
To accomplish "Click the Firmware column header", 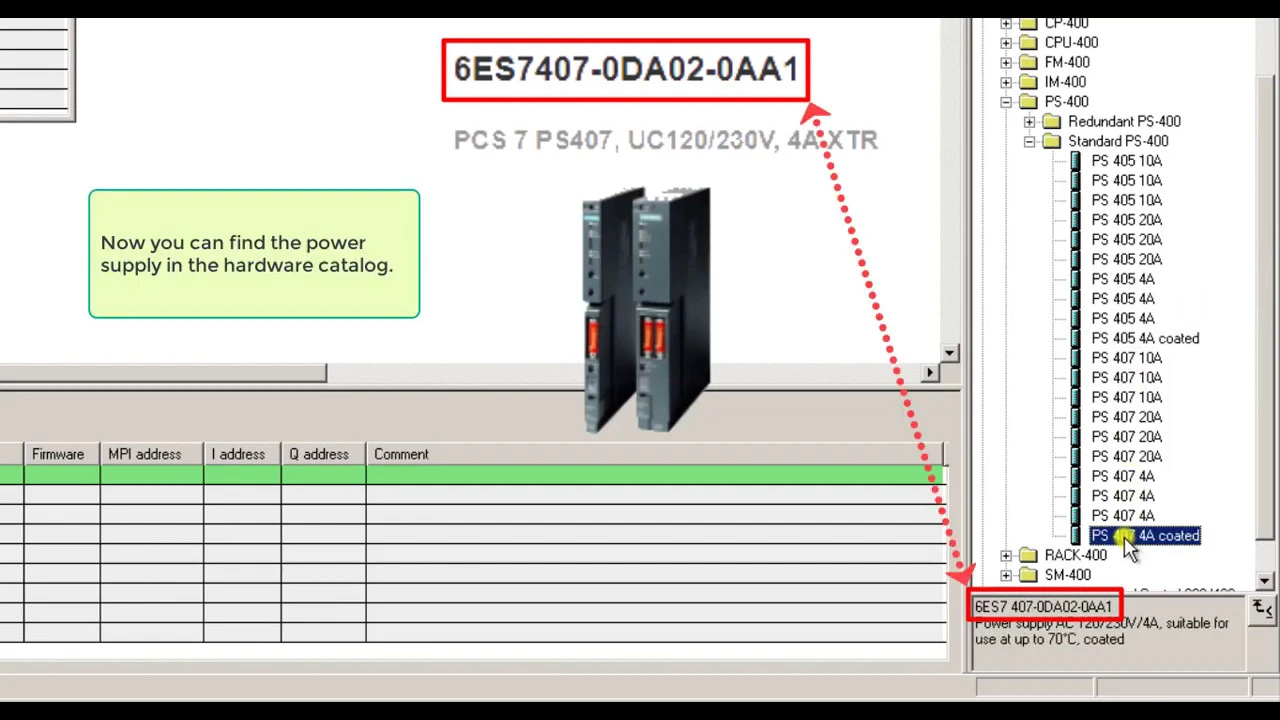I will pyautogui.click(x=62, y=454).
